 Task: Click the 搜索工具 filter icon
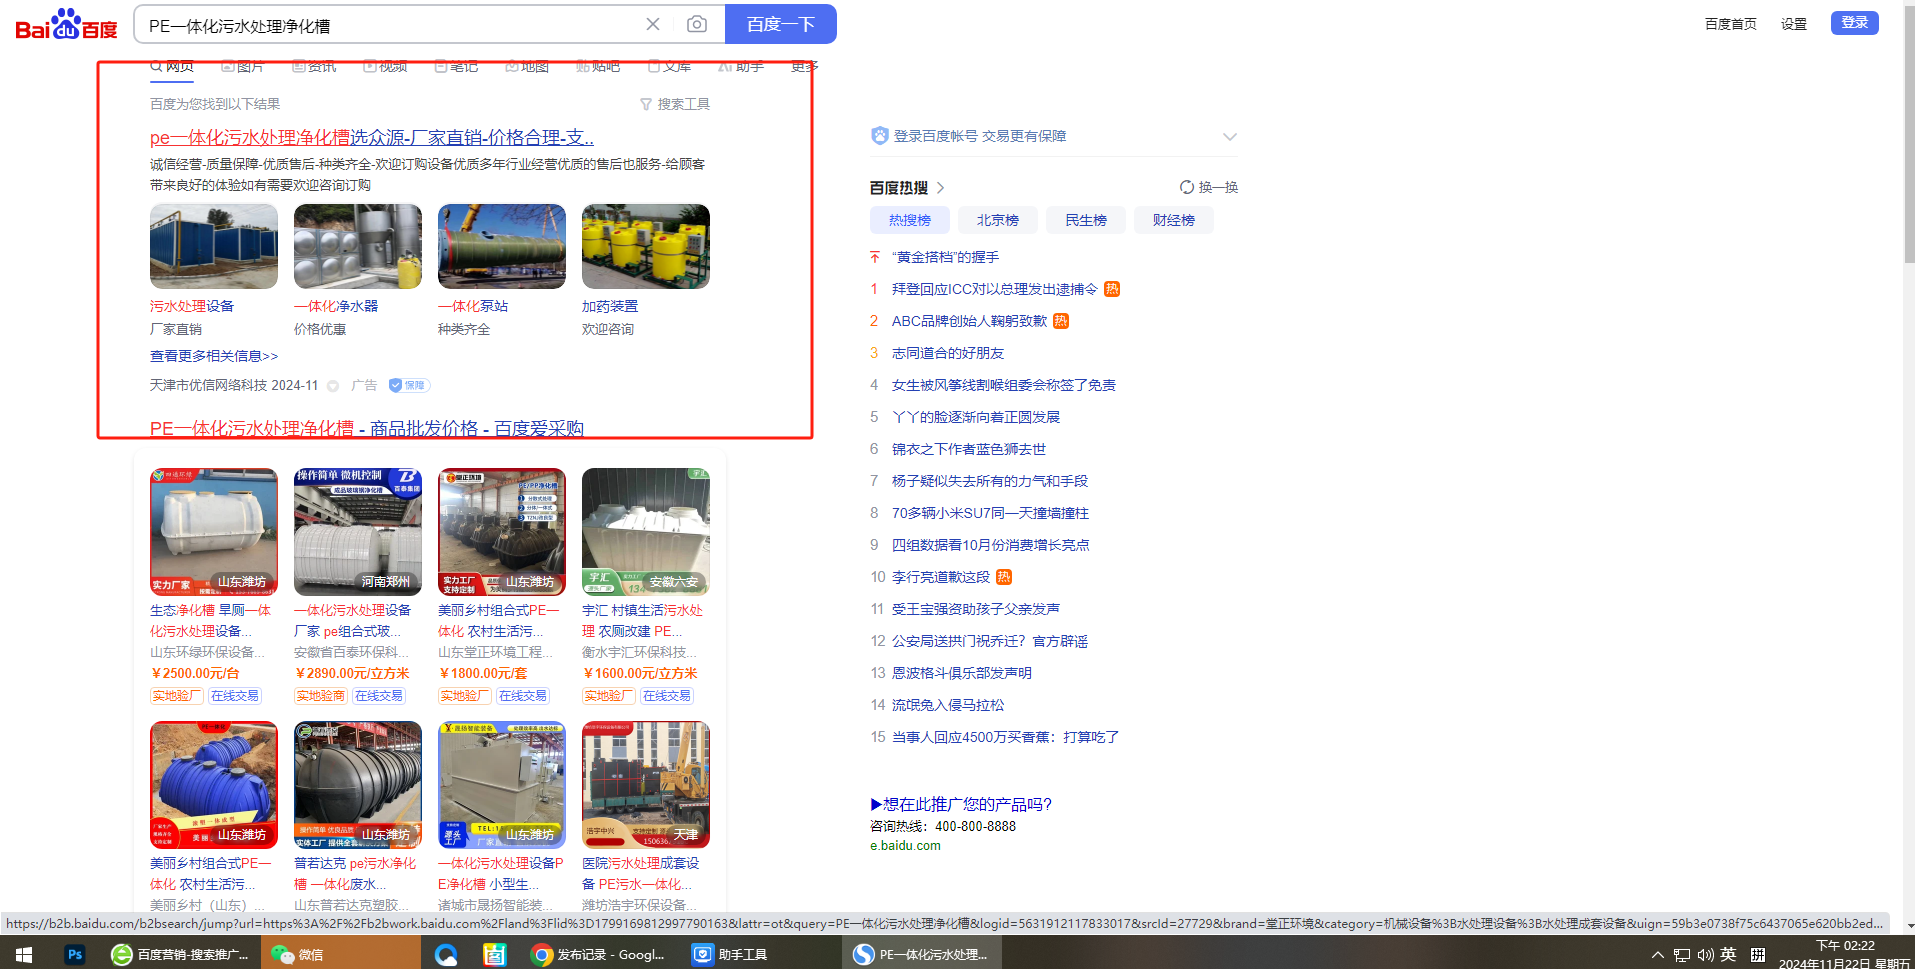pyautogui.click(x=646, y=104)
